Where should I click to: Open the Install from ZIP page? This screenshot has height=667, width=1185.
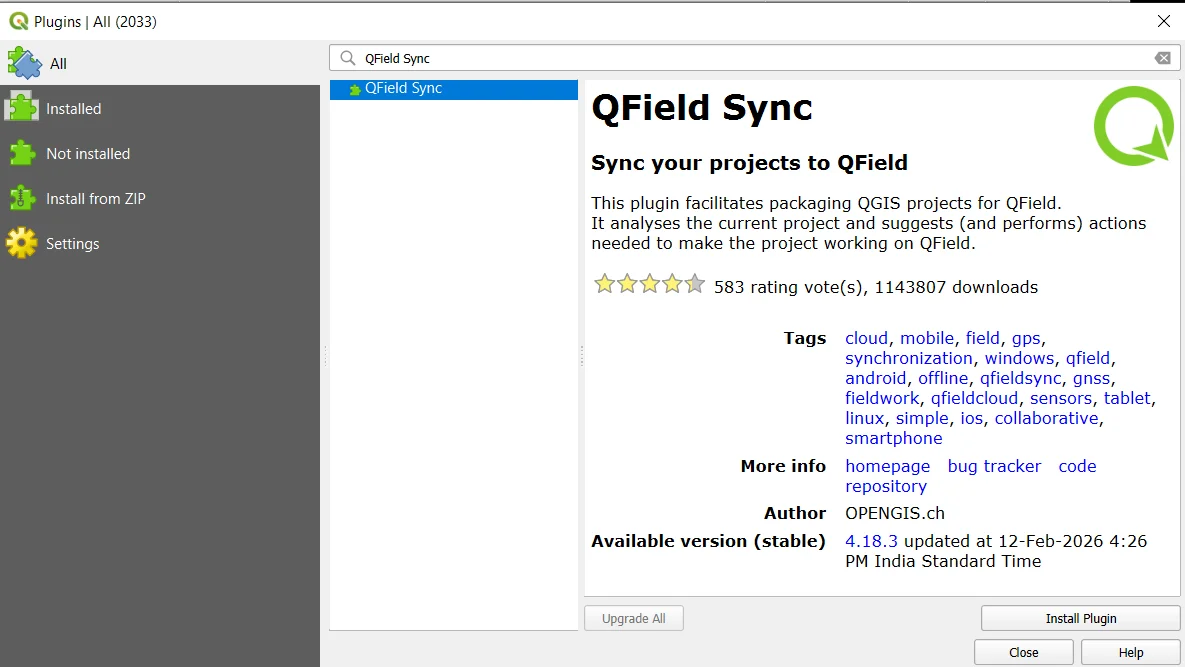[x=94, y=198]
